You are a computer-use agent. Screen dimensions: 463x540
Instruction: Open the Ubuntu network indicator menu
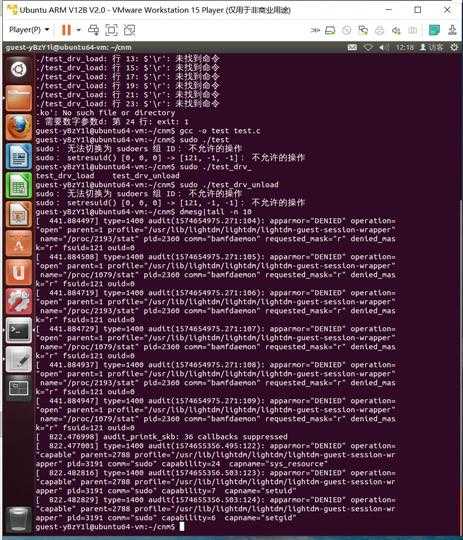pos(368,47)
